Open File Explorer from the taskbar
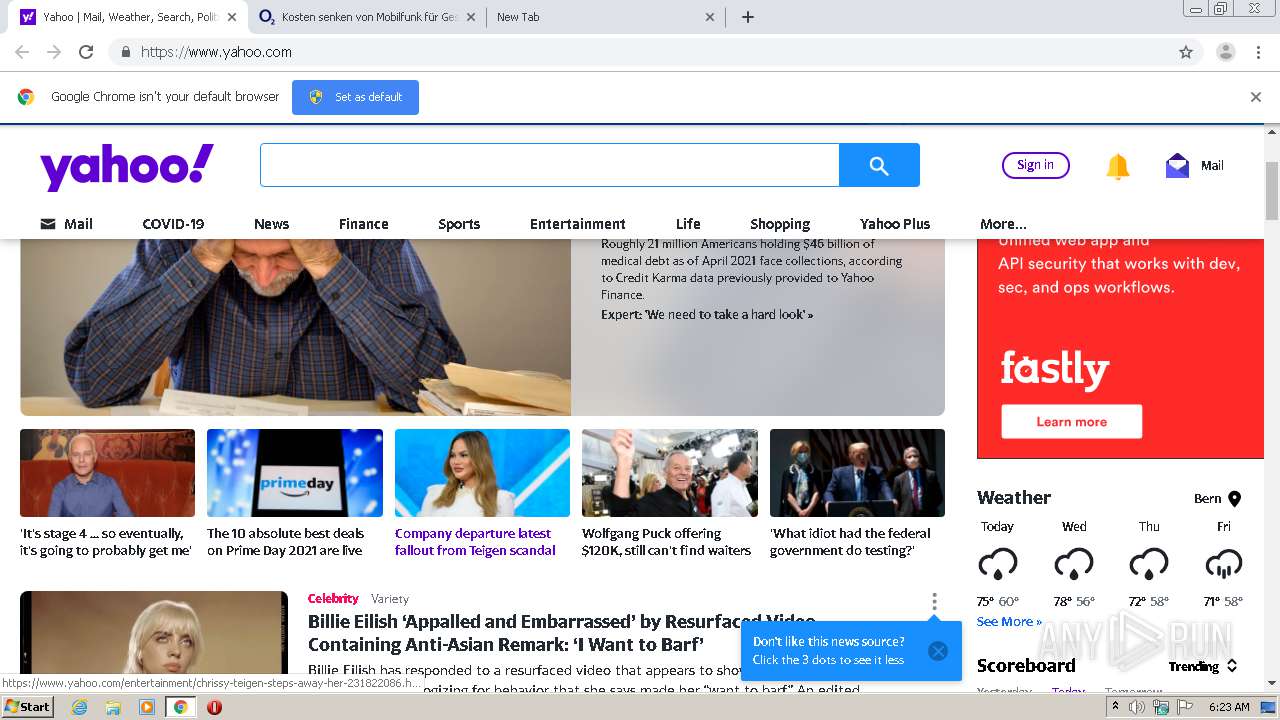 tap(113, 707)
